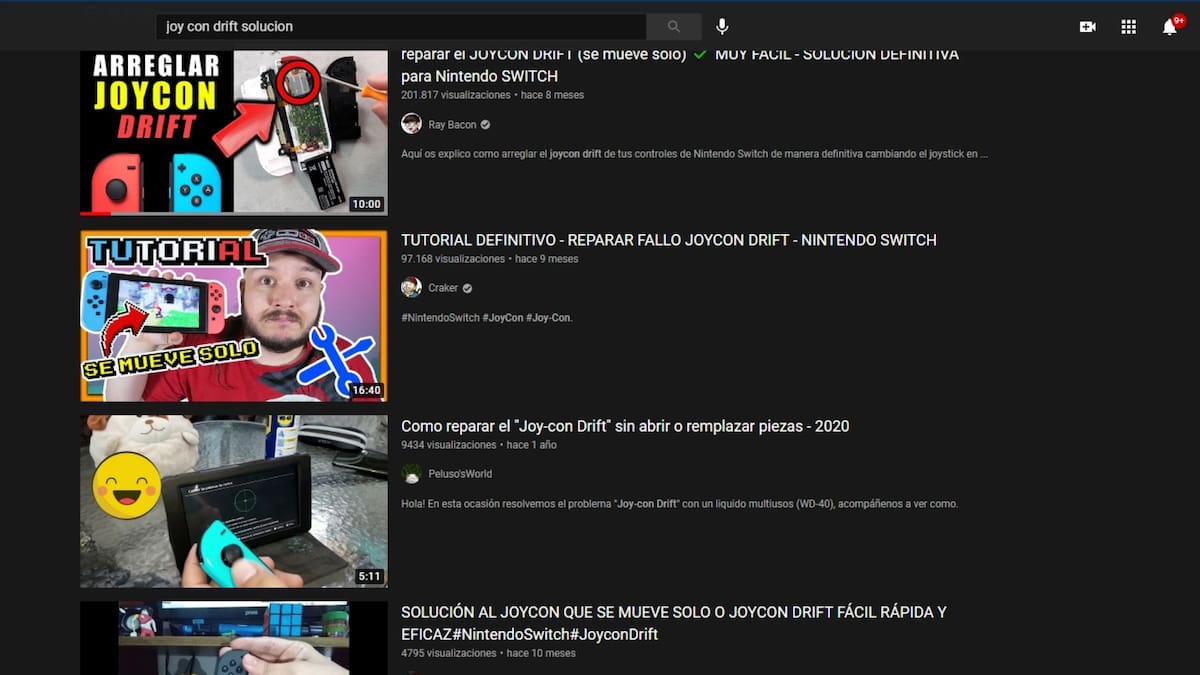Go to Ray Bacon channel name

(x=452, y=125)
